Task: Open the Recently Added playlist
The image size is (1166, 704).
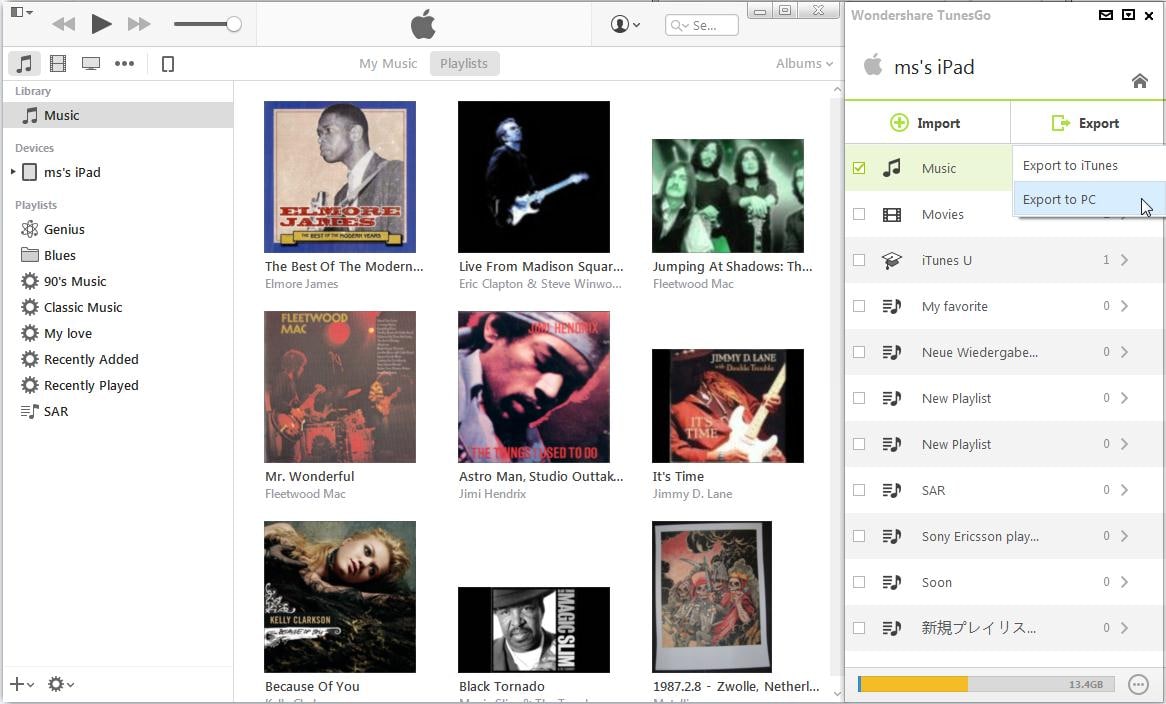Action: (x=91, y=359)
